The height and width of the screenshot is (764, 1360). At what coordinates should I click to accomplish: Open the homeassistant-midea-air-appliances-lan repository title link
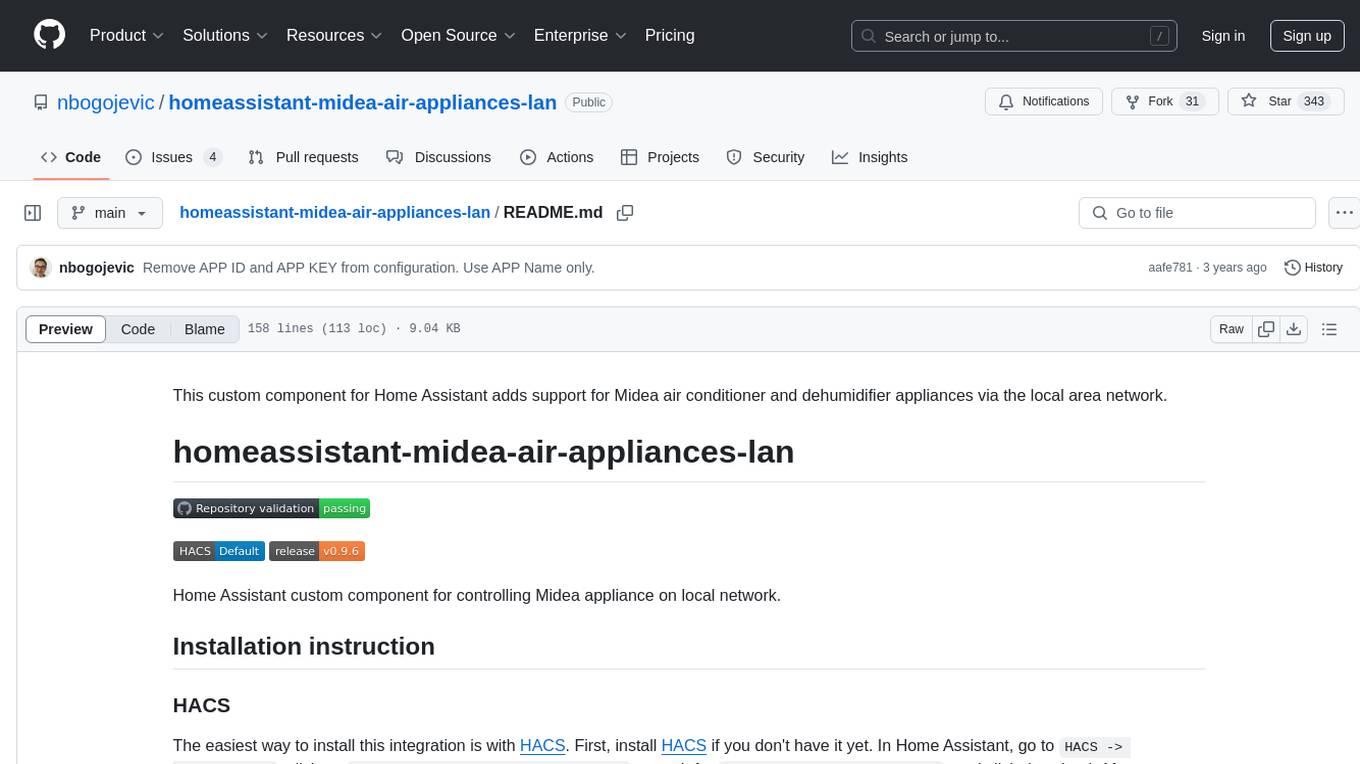[x=362, y=102]
